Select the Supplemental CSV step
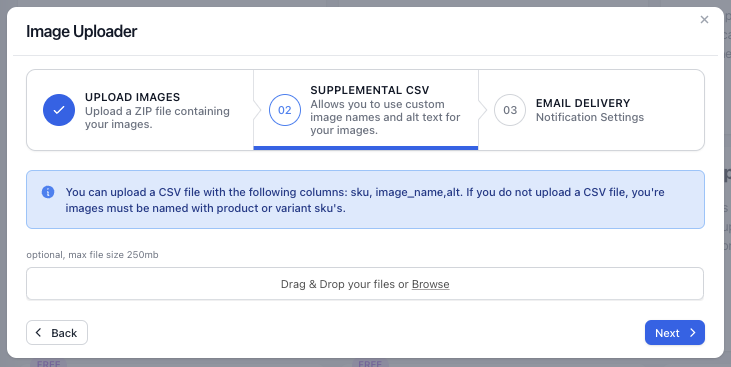This screenshot has height=367, width=731. [x=366, y=110]
